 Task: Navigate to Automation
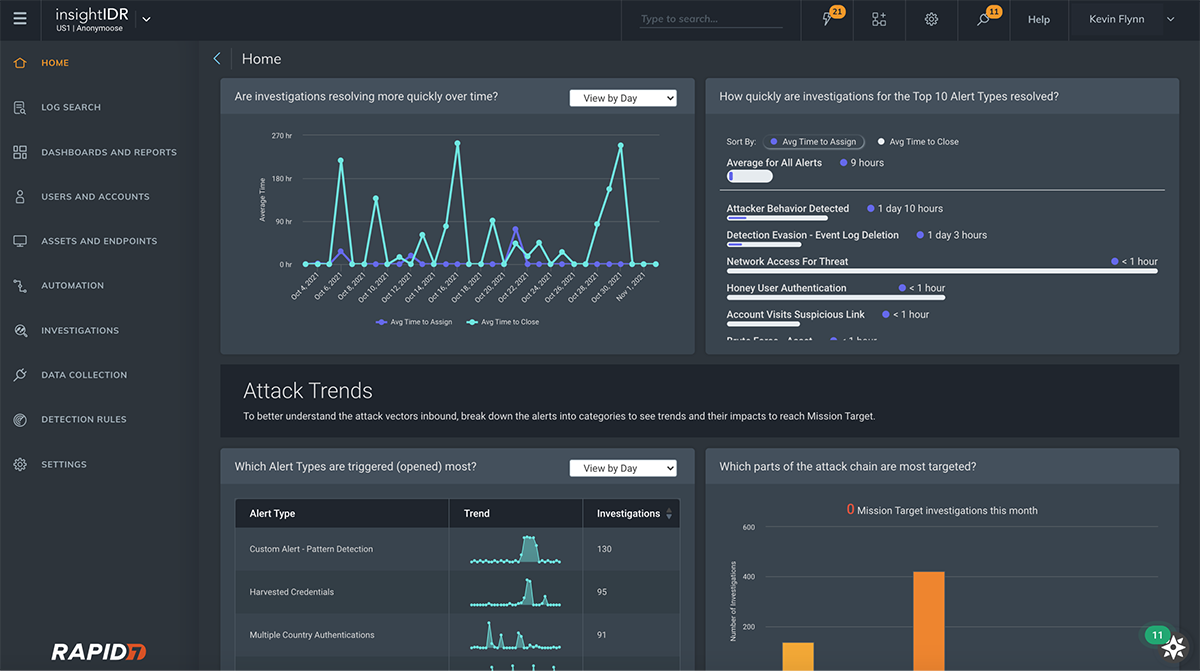(72, 286)
